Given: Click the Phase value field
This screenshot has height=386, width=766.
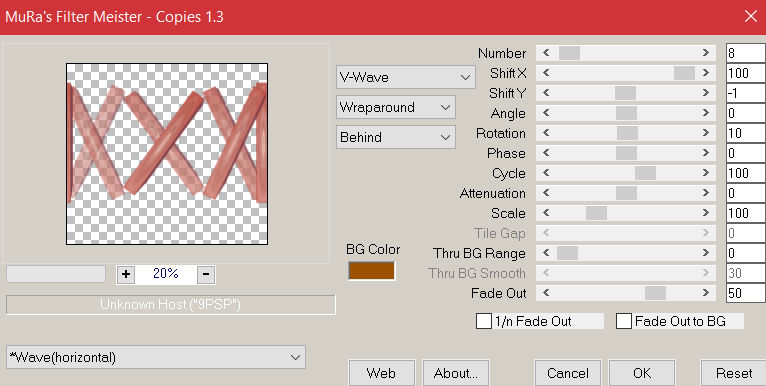Looking at the screenshot, I should (x=745, y=153).
